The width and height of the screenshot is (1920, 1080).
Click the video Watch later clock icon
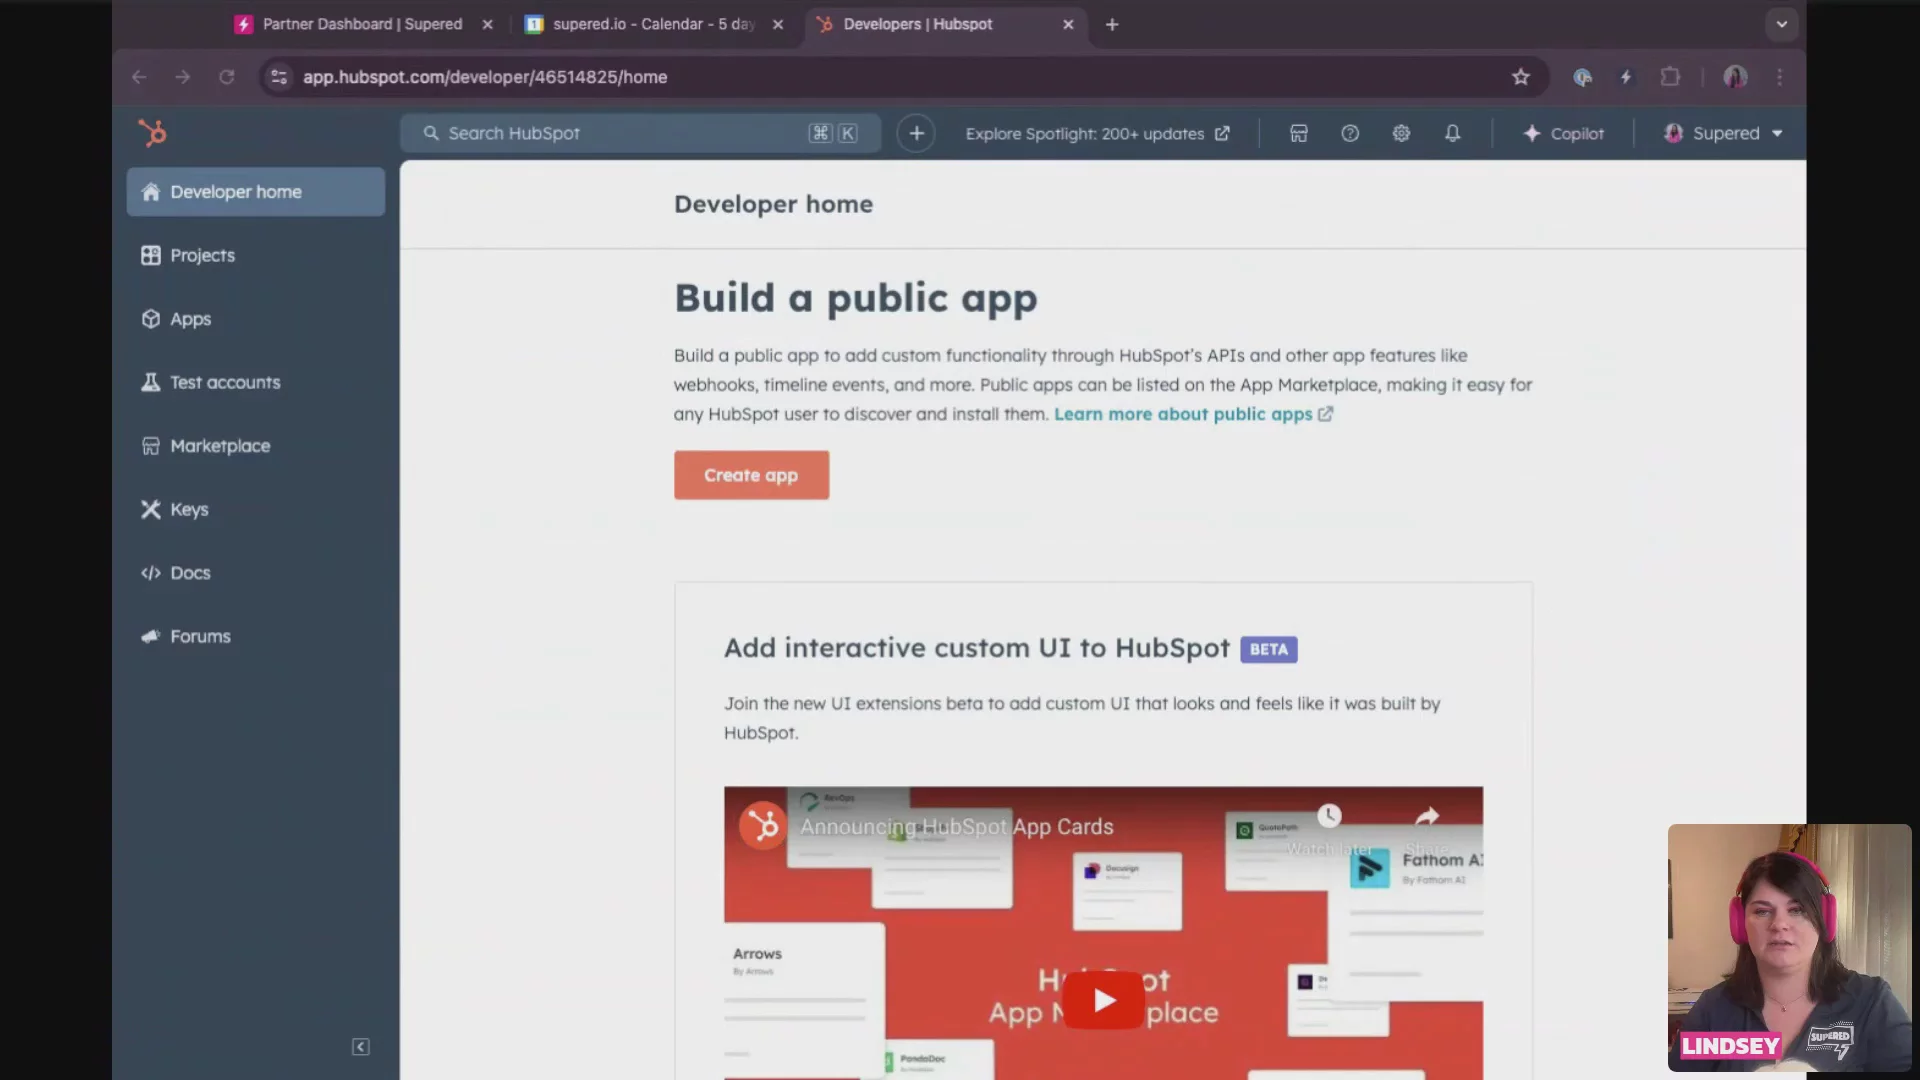[1328, 816]
